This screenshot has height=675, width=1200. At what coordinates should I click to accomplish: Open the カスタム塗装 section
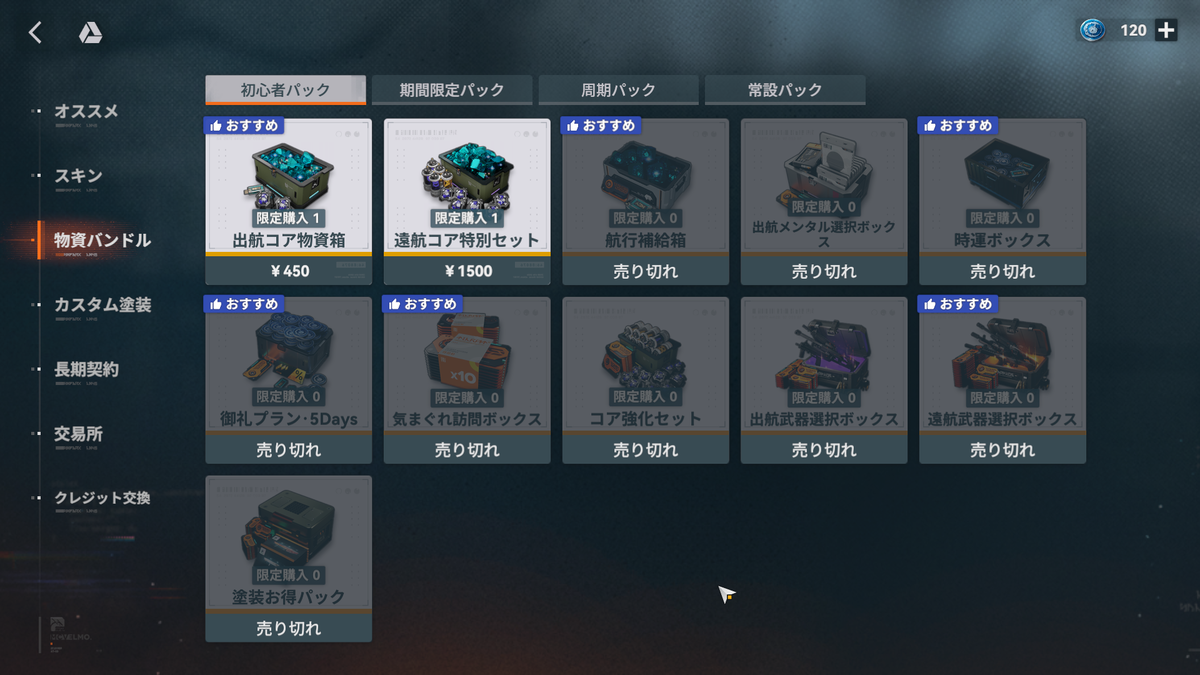click(103, 305)
